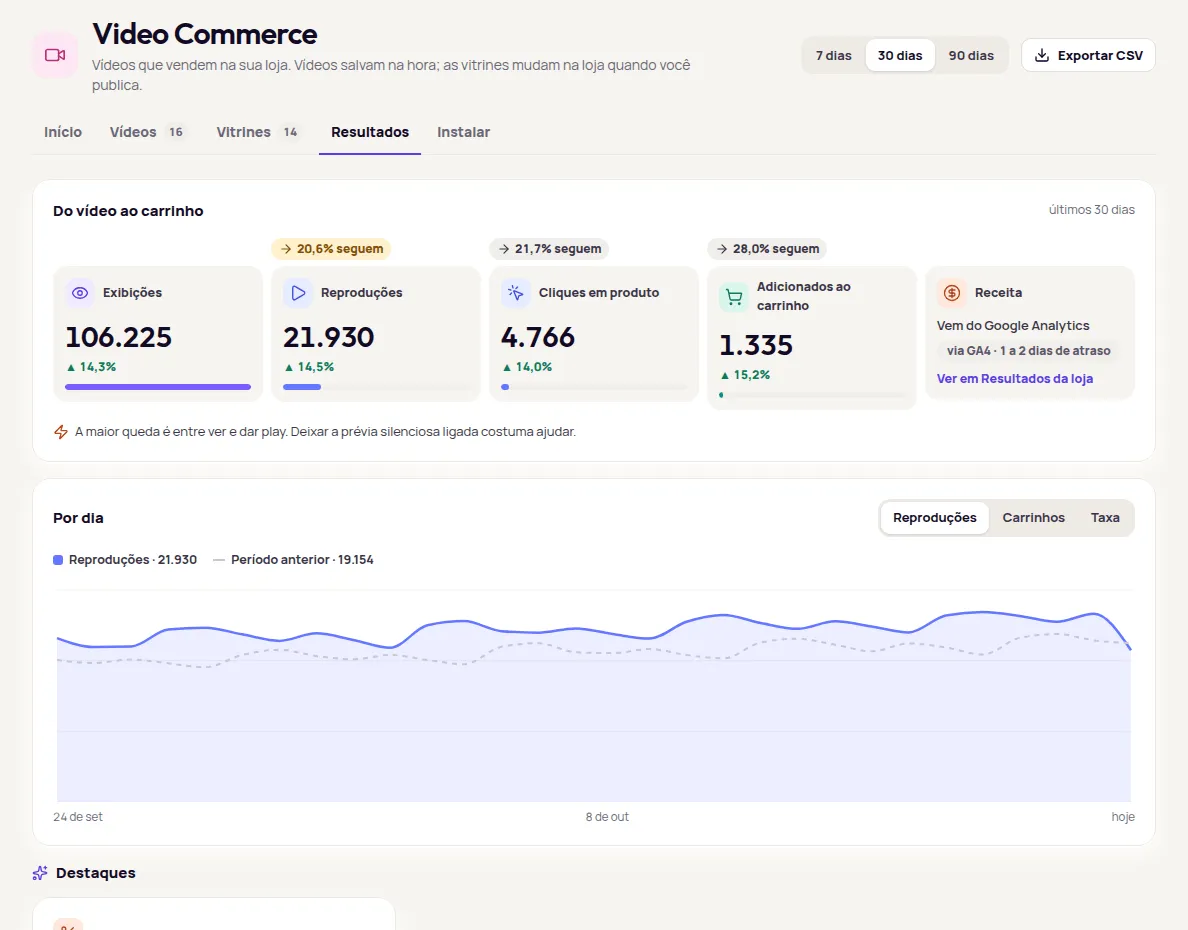Select the 90 dias period

[971, 55]
